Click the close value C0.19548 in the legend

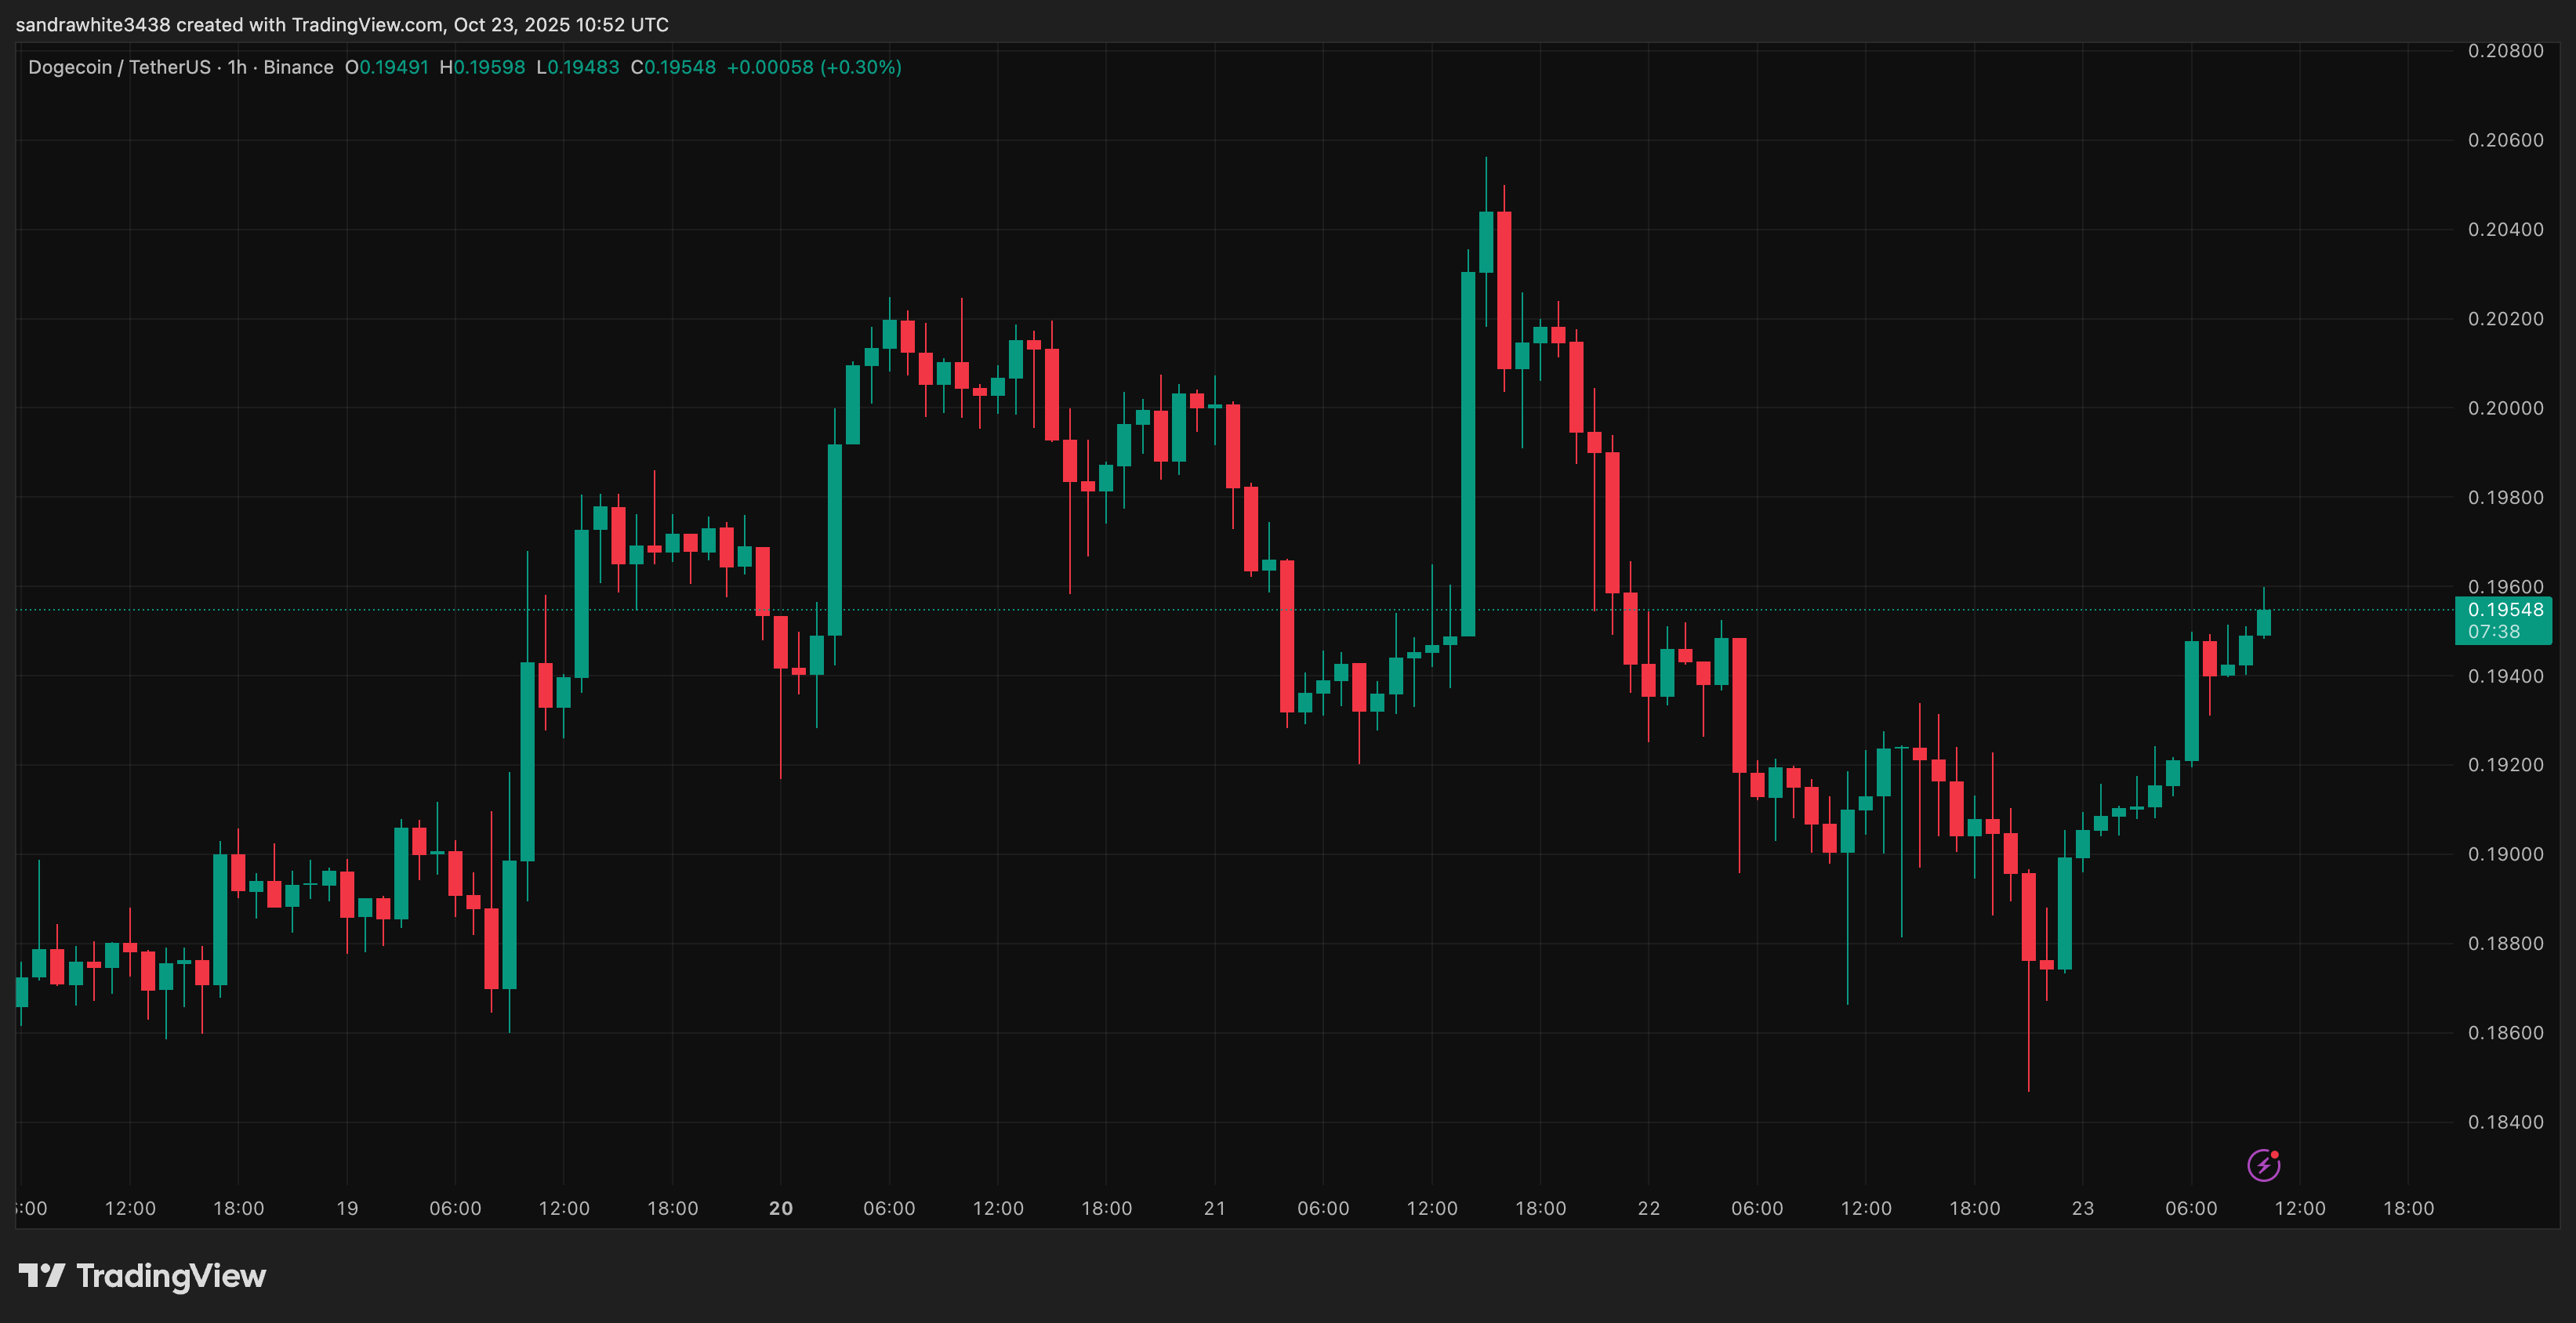click(x=673, y=67)
